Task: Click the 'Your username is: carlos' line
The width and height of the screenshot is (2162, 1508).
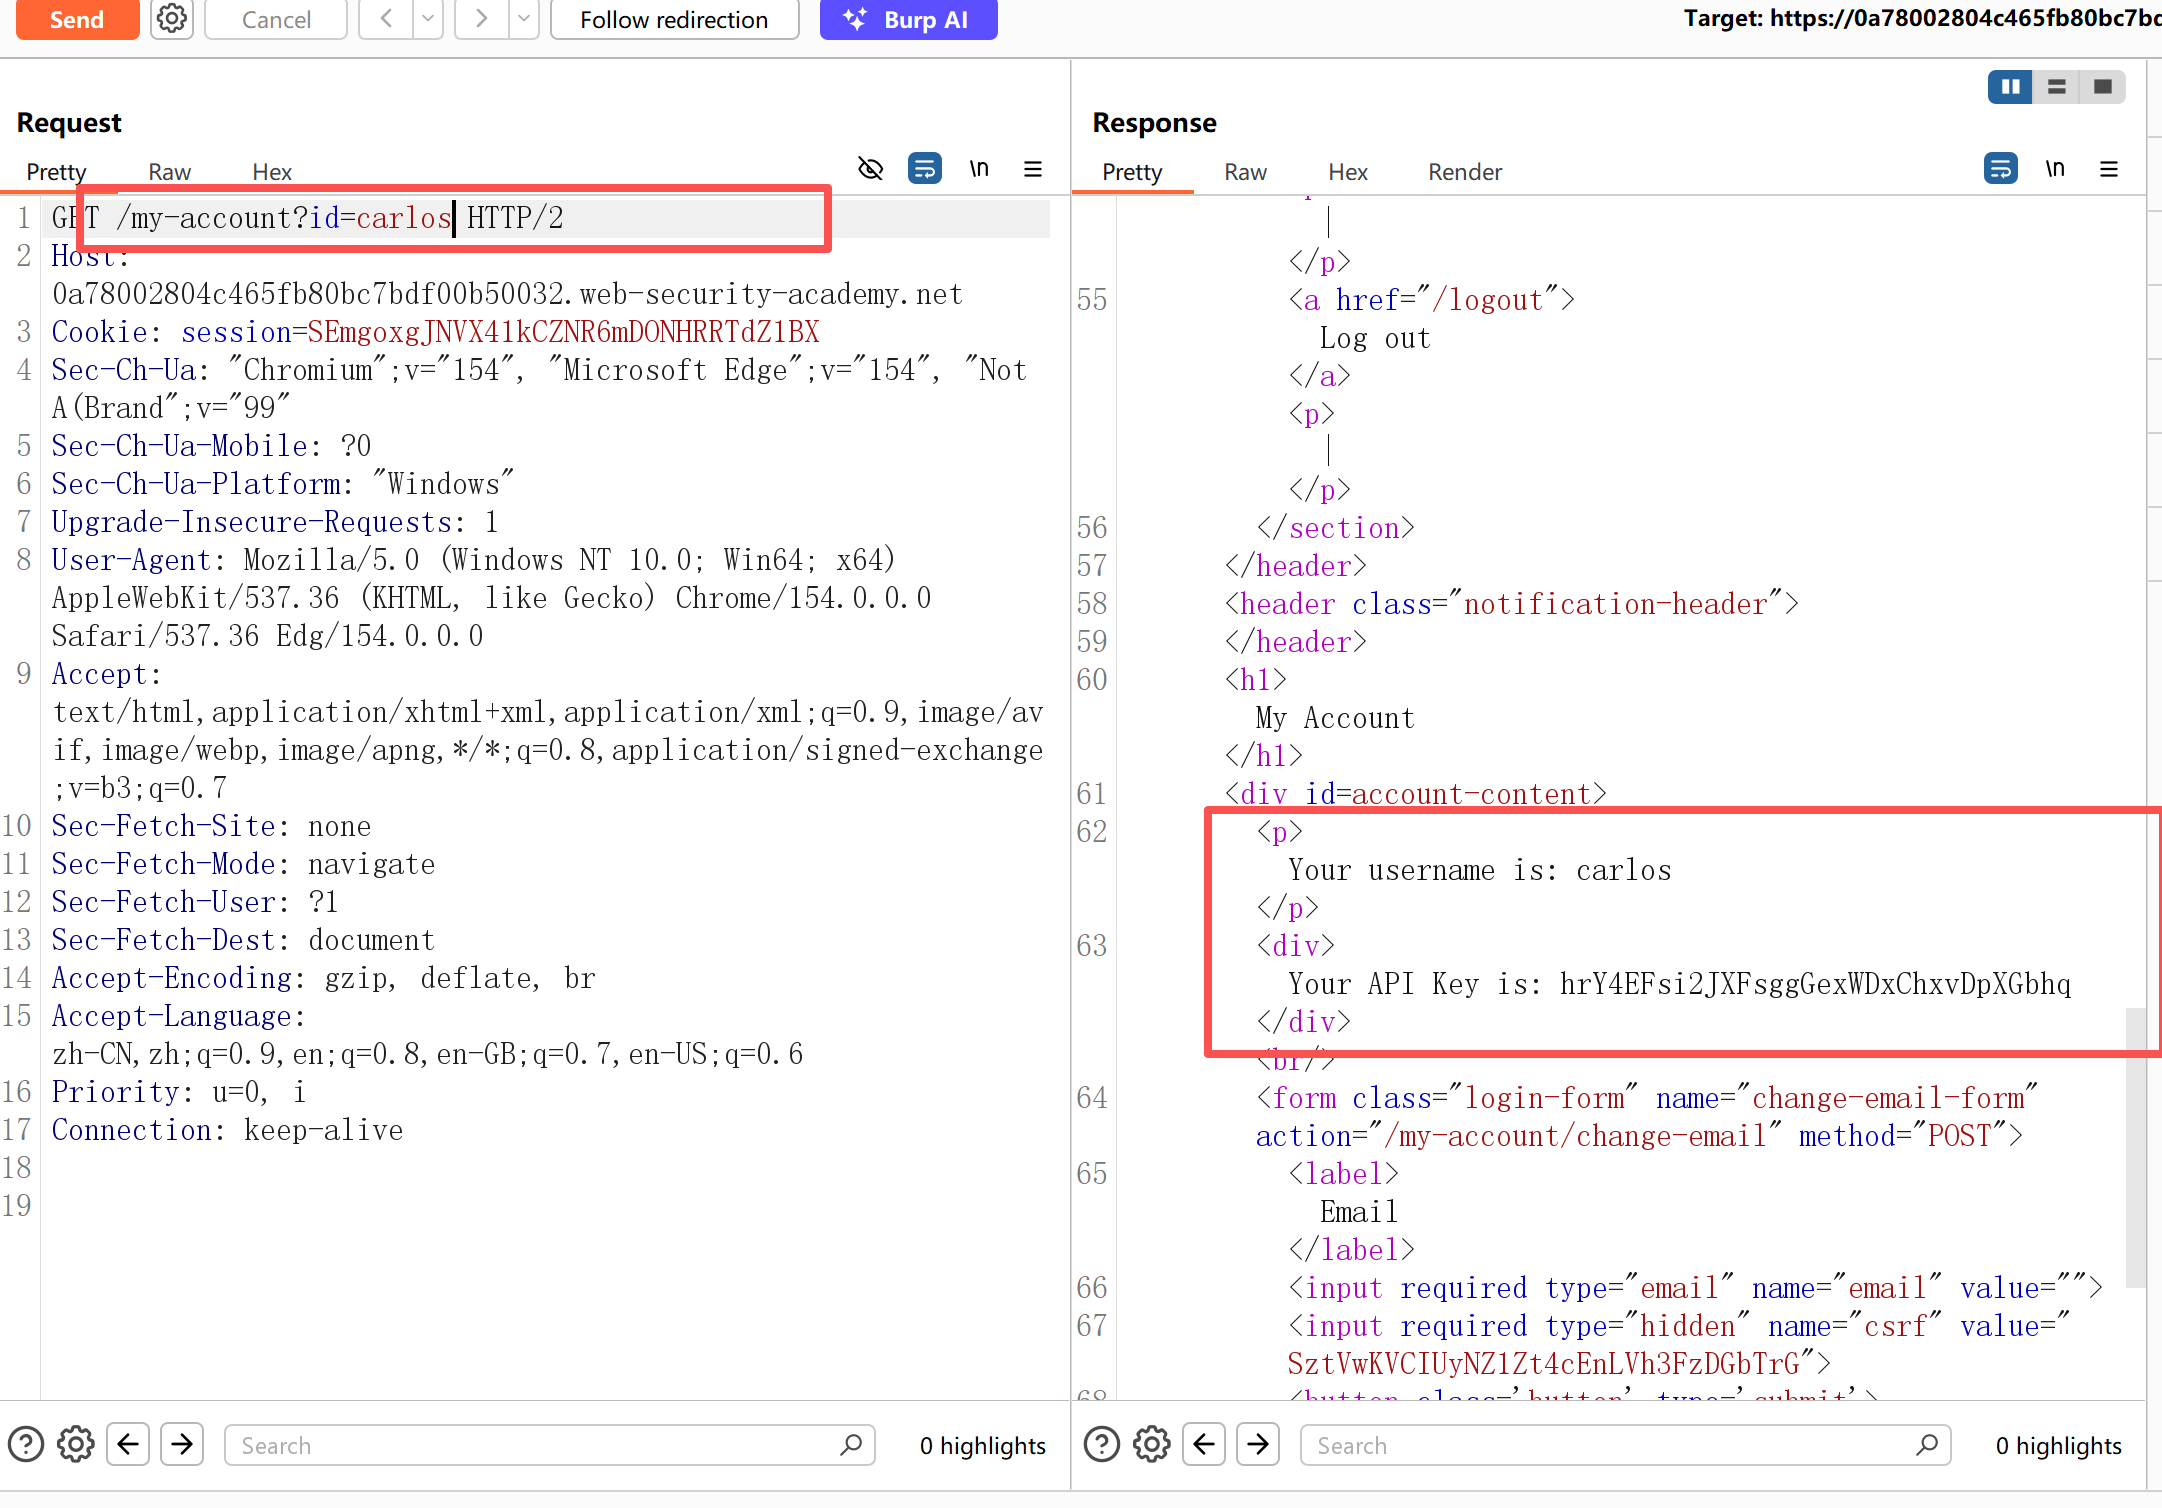Action: [1480, 870]
